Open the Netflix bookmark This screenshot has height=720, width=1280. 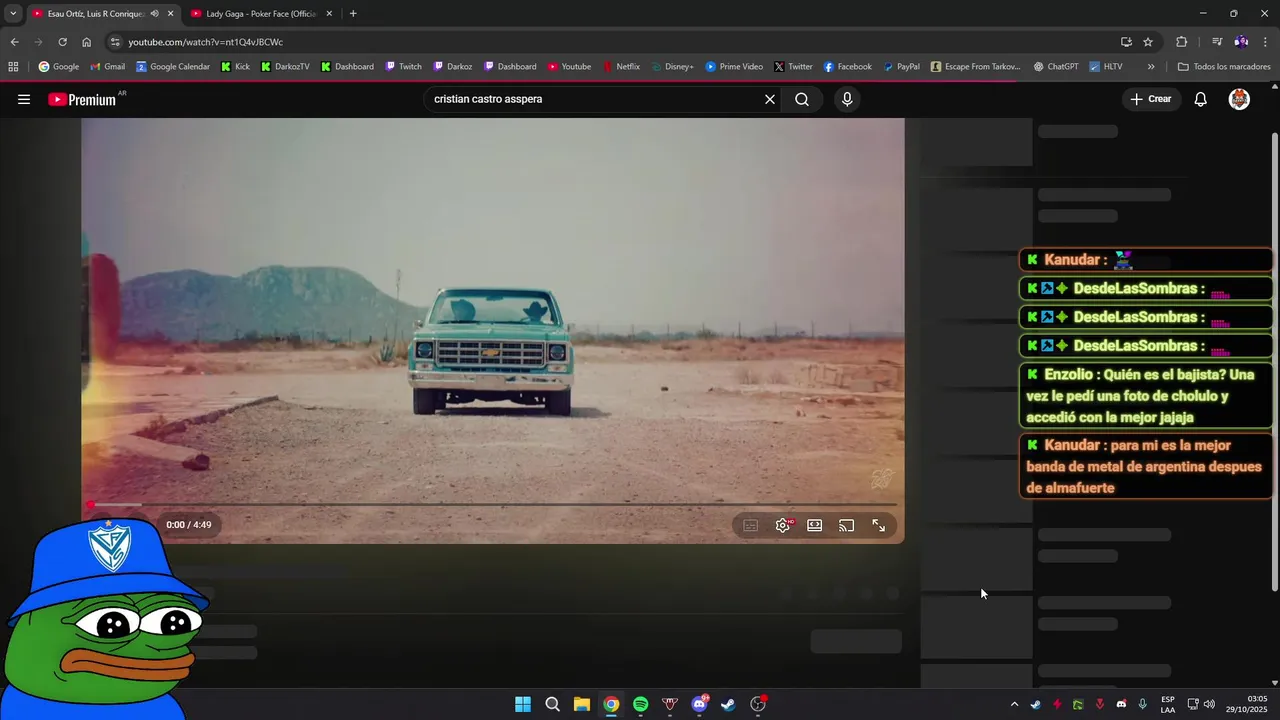click(x=621, y=67)
